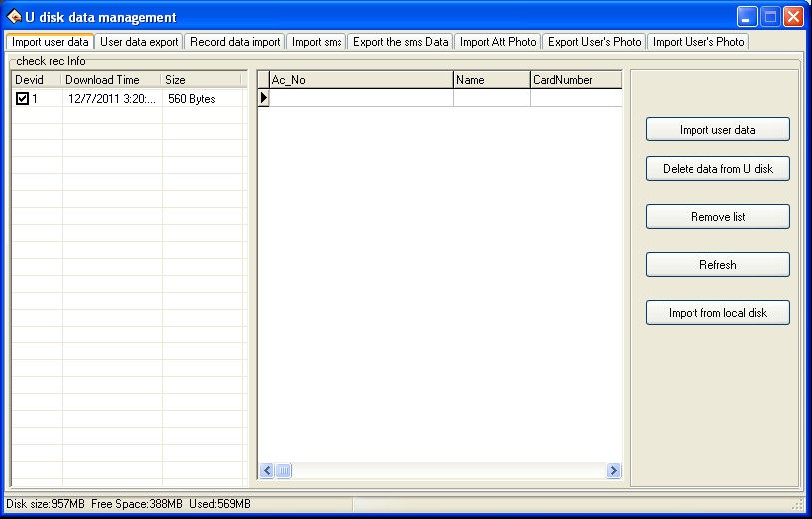The width and height of the screenshot is (812, 519).
Task: Click Delete data from U disk
Action: click(x=717, y=169)
